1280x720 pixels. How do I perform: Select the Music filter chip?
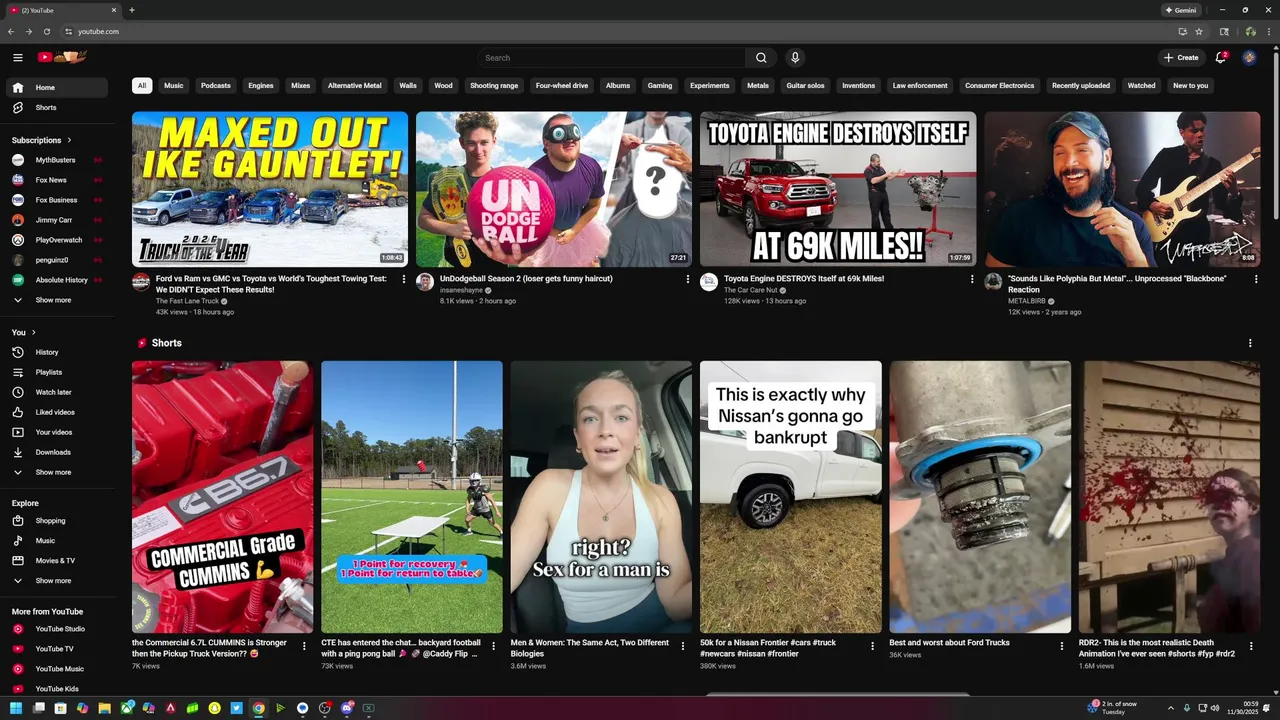click(x=174, y=86)
